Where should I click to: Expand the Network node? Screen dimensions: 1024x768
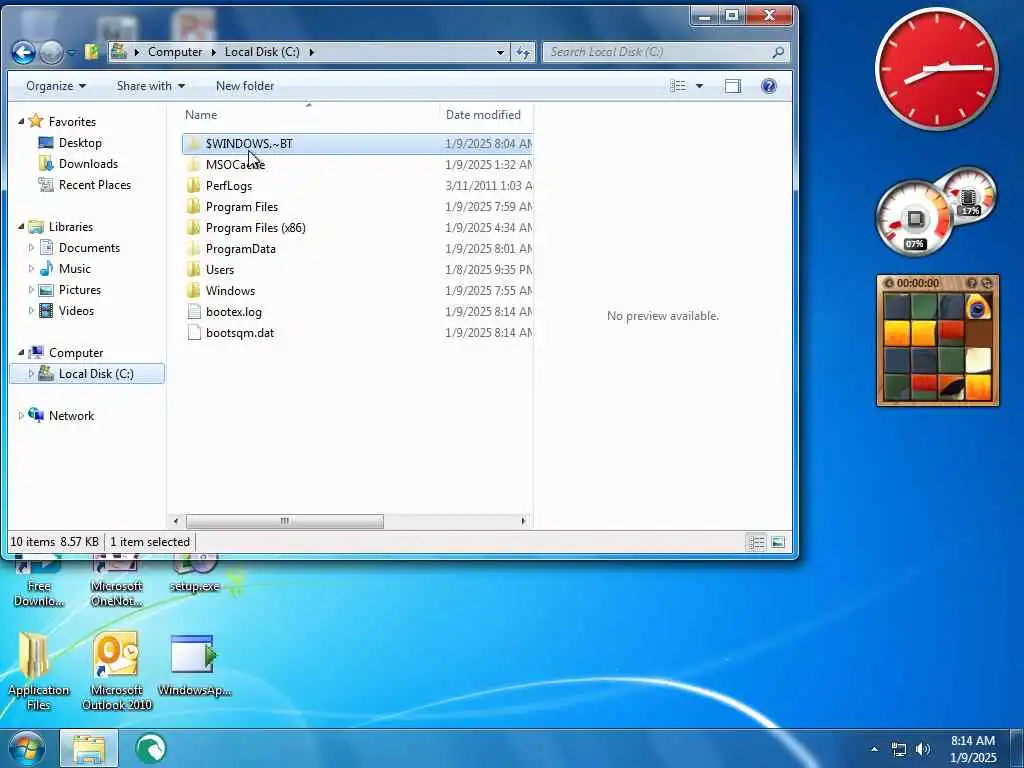point(21,416)
